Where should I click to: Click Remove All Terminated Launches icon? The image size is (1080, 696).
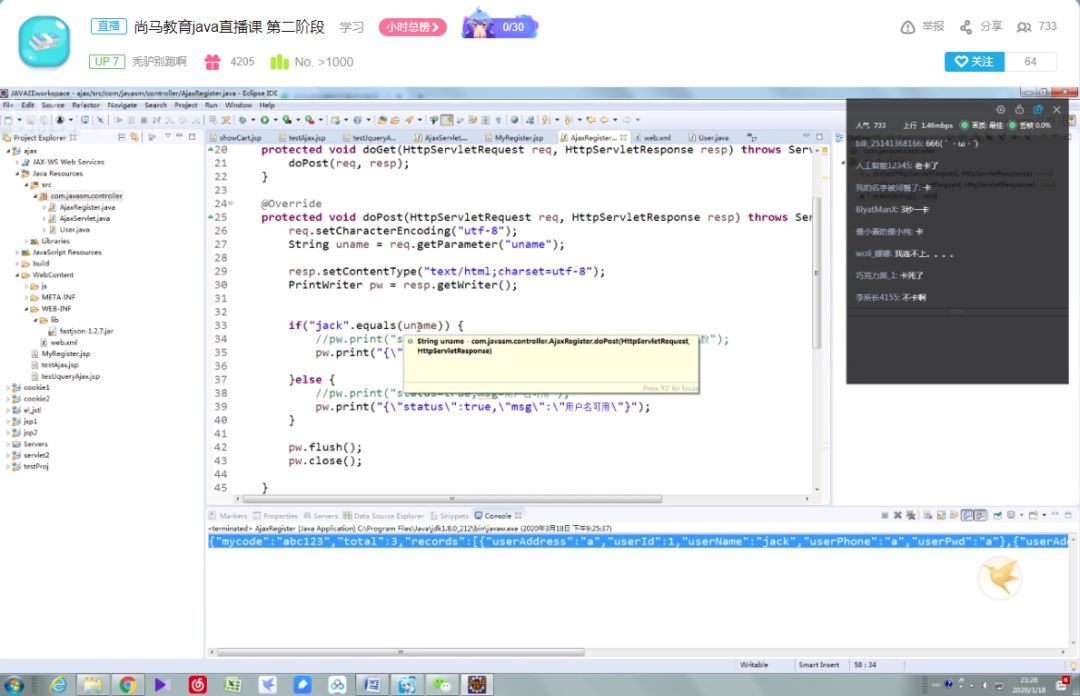911,515
